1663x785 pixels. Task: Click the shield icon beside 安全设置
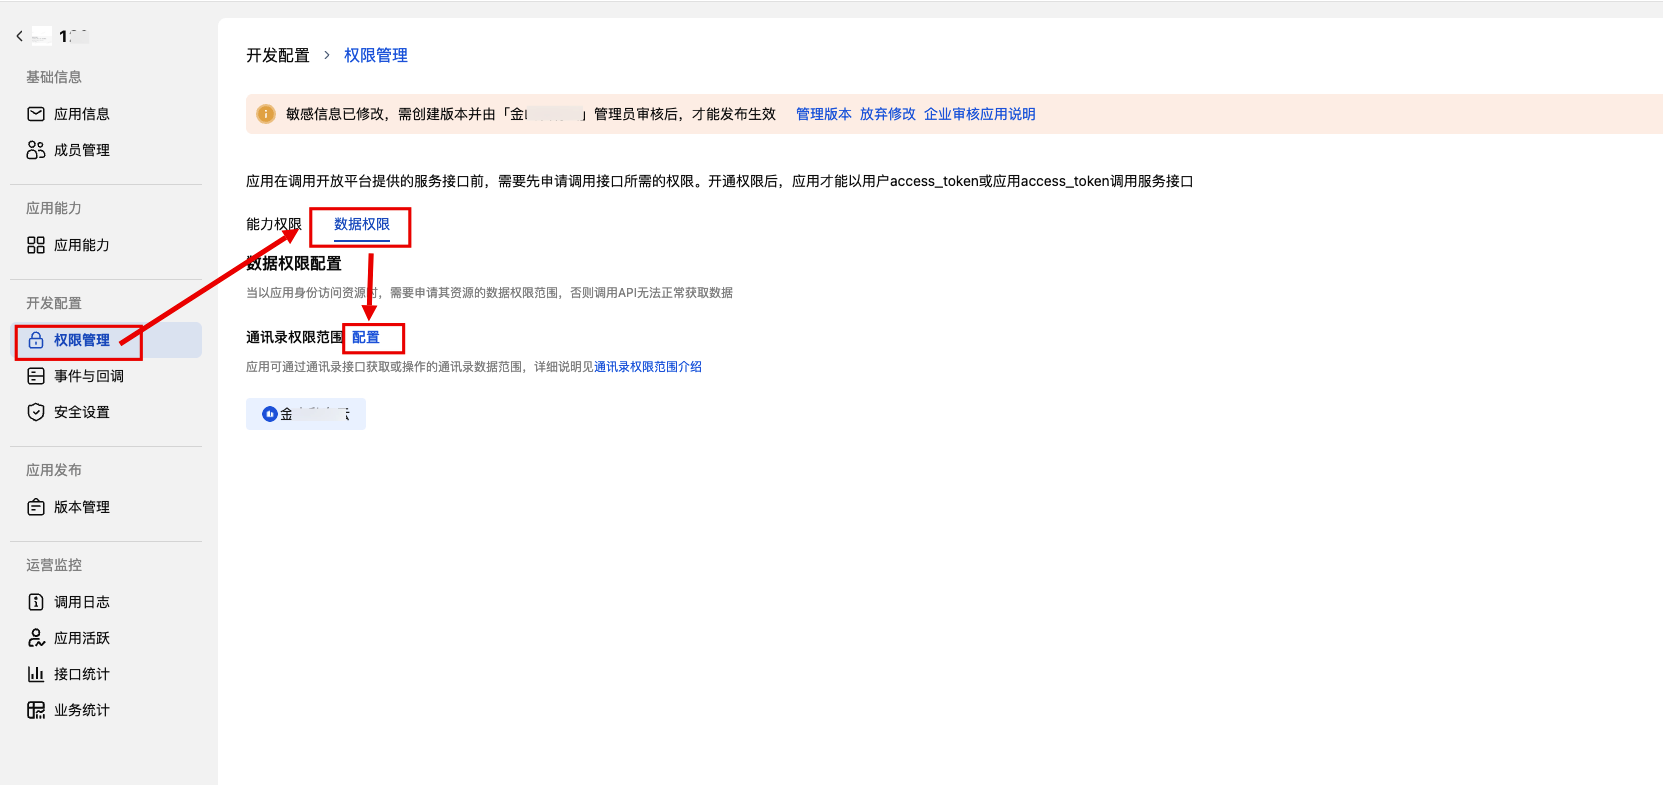tap(36, 412)
